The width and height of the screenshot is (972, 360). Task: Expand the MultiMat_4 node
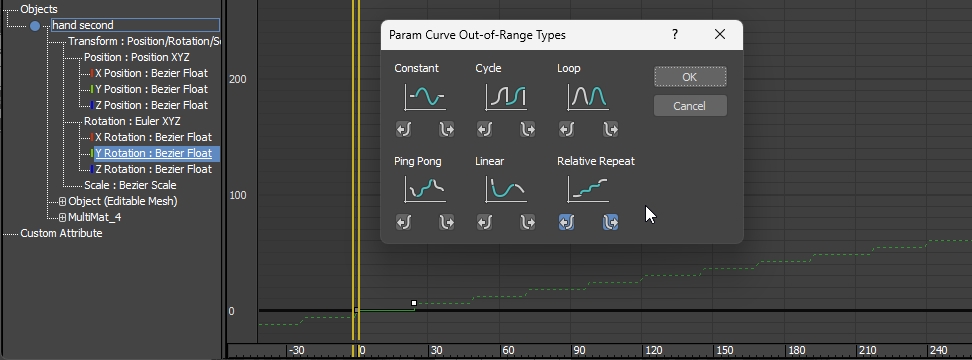click(62, 217)
